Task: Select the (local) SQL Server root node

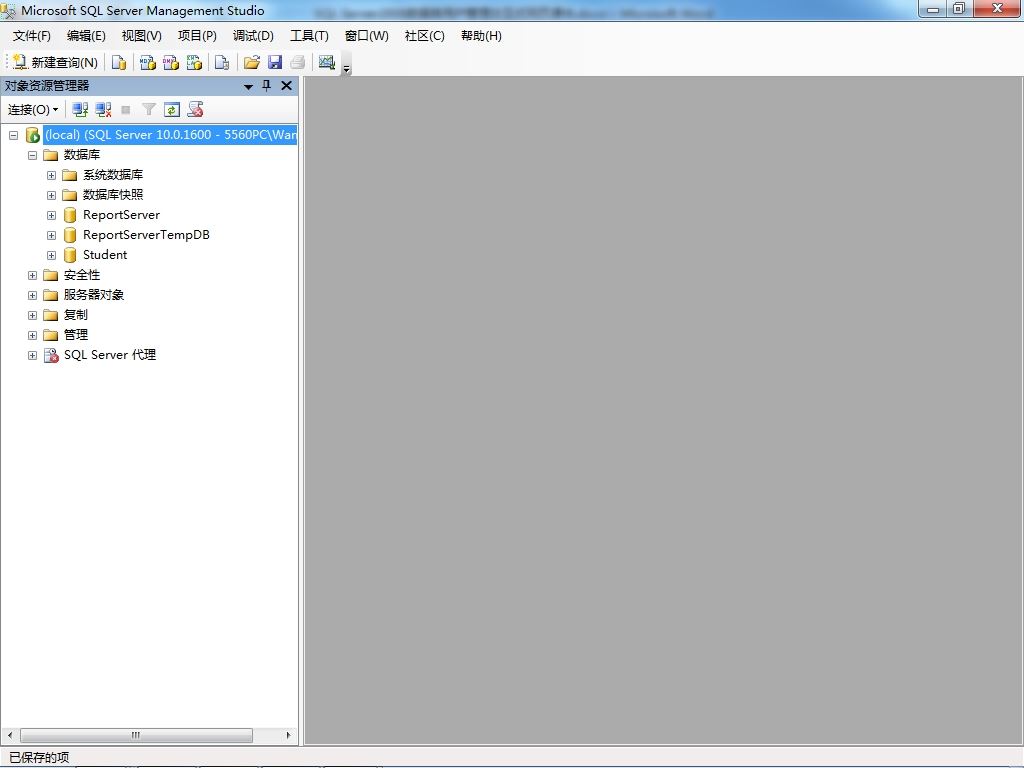Action: [x=170, y=135]
